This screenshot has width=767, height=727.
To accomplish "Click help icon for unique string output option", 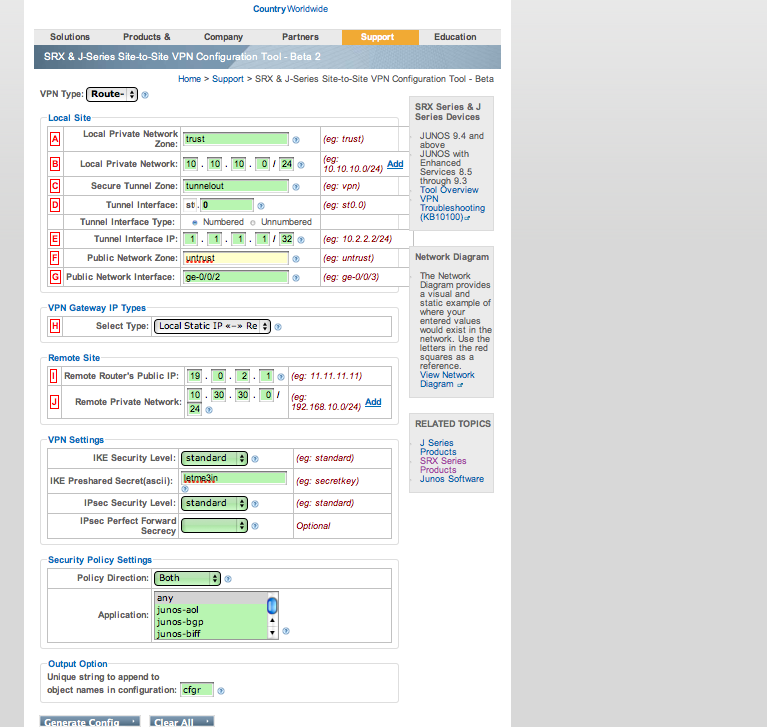I will point(221,691).
